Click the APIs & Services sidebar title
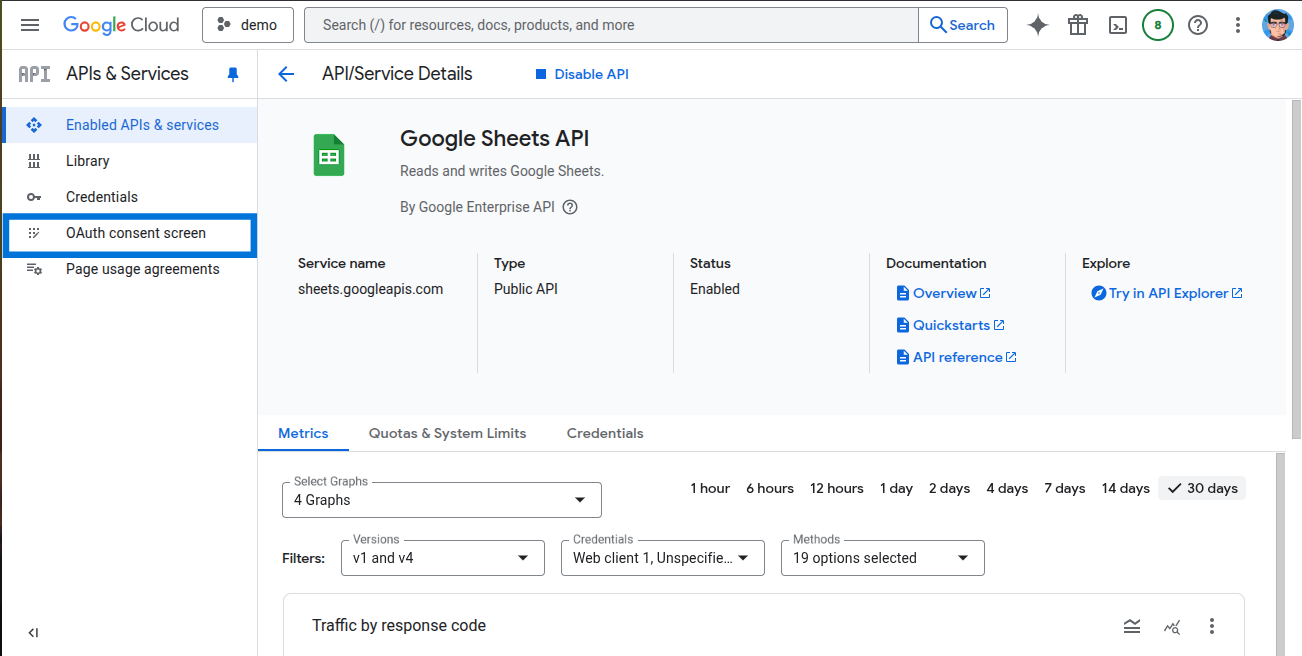Viewport: 1302px width, 656px height. (127, 74)
